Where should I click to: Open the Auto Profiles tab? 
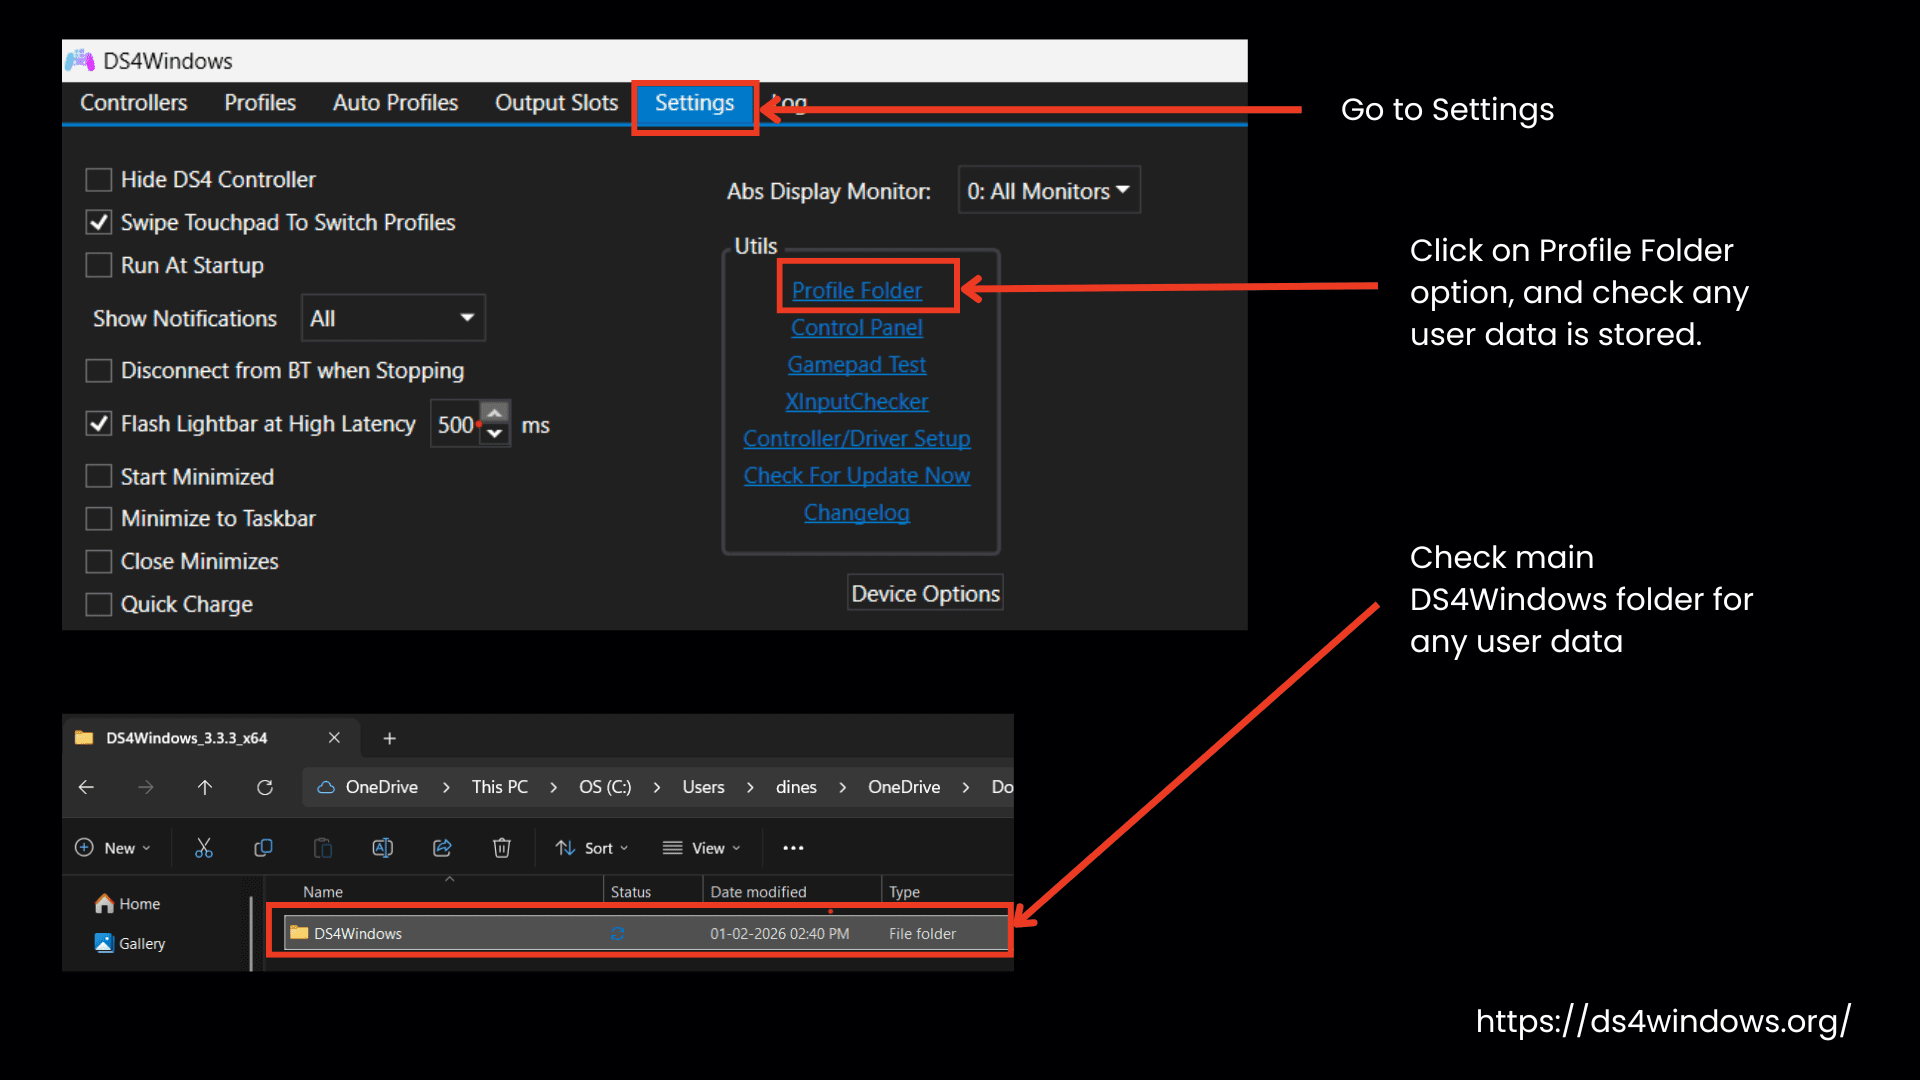tap(395, 103)
